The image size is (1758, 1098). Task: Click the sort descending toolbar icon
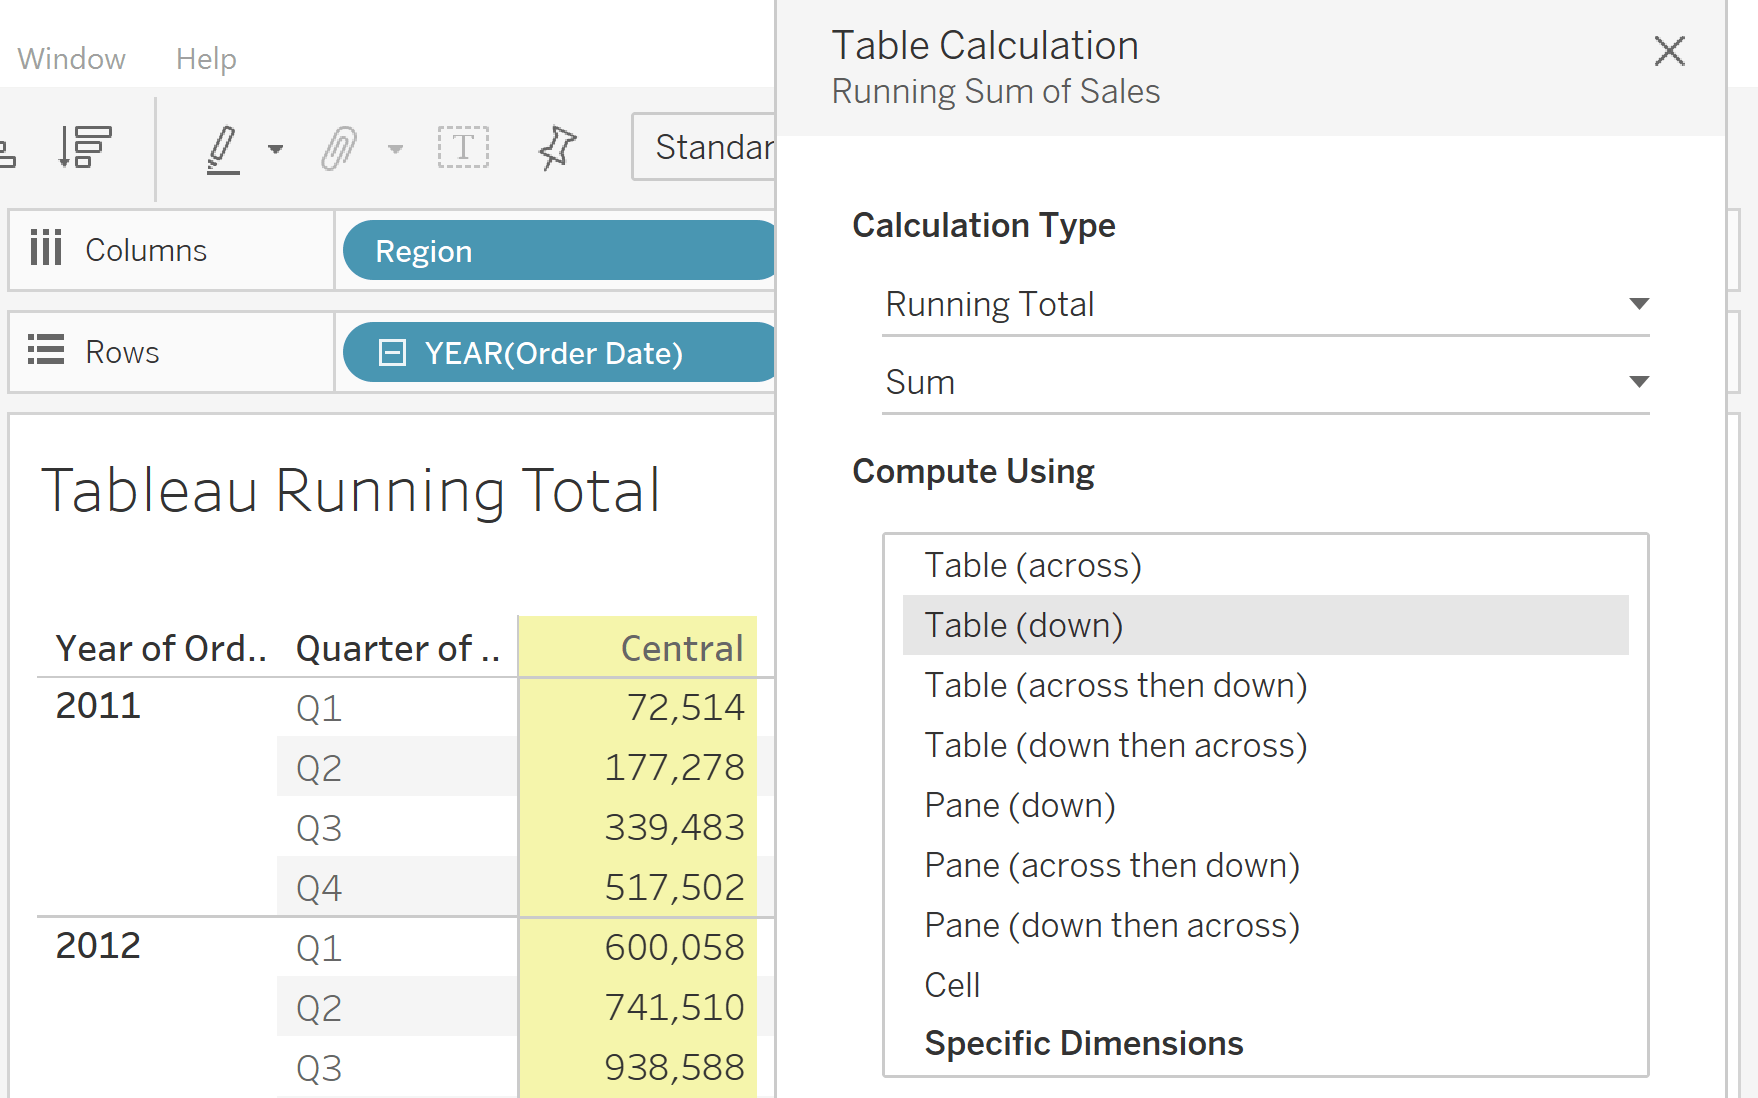(x=85, y=147)
